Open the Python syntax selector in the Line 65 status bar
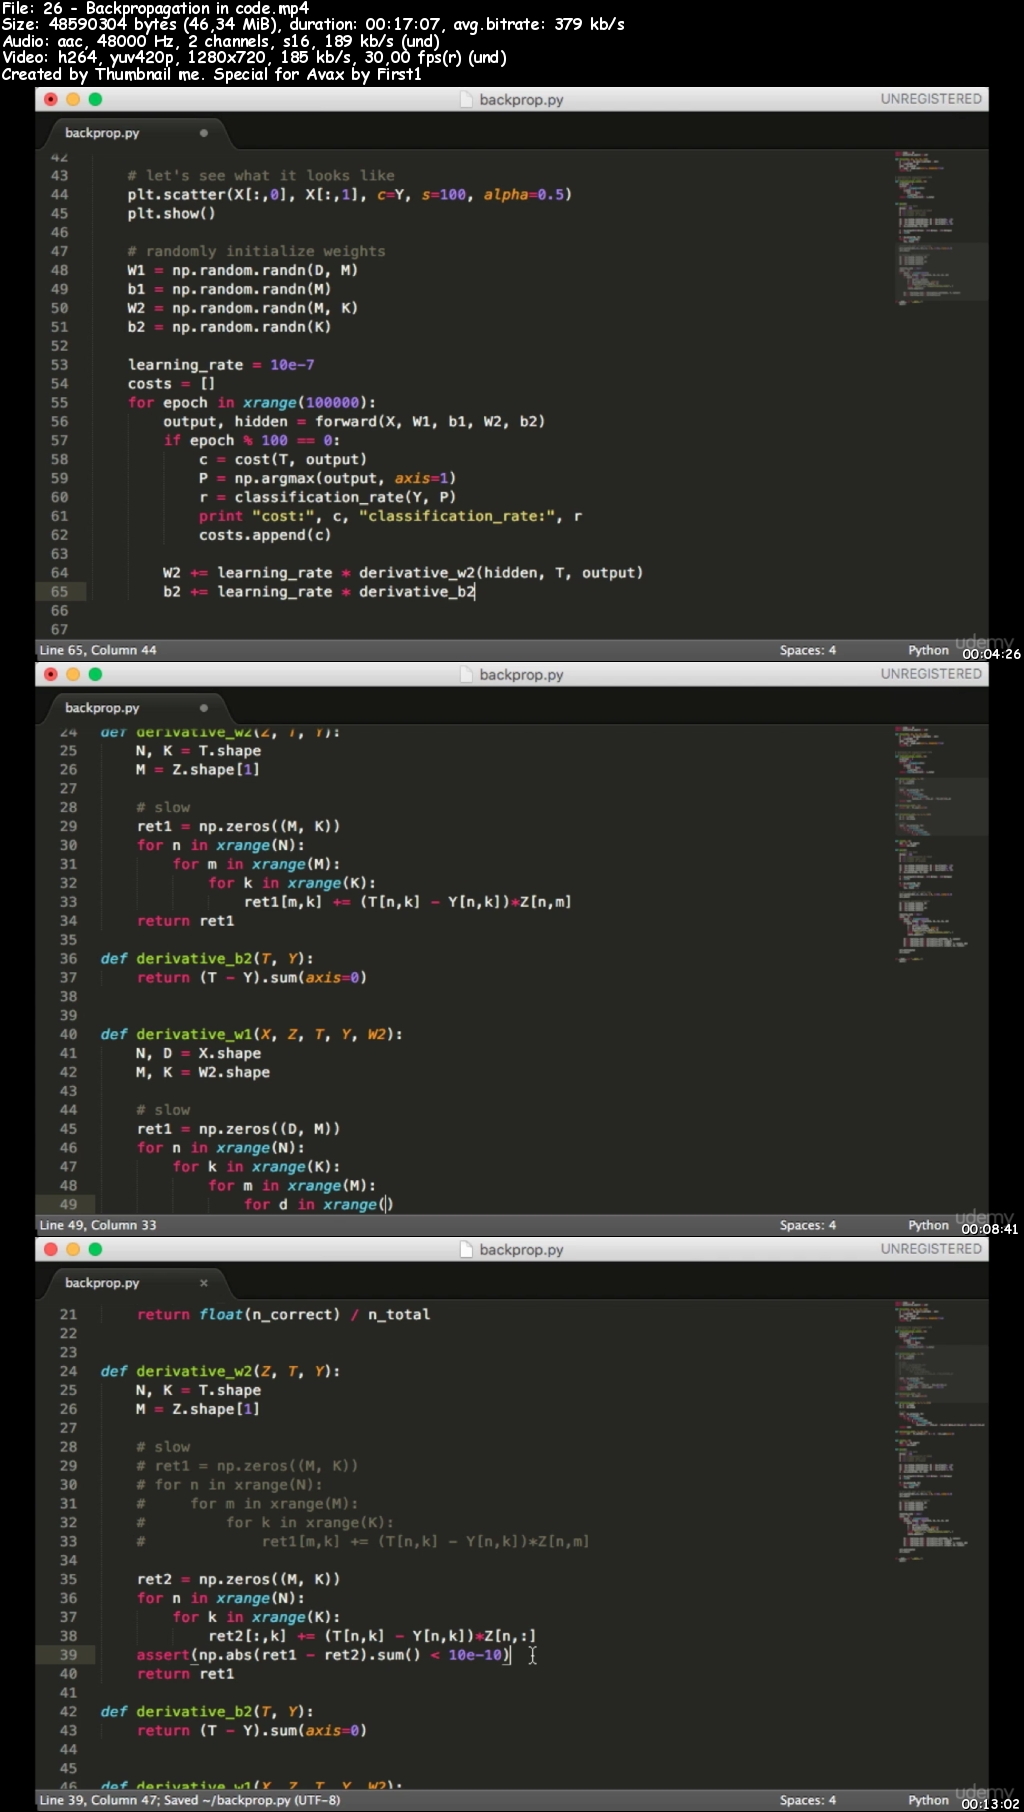The width and height of the screenshot is (1024, 1812). [x=927, y=650]
